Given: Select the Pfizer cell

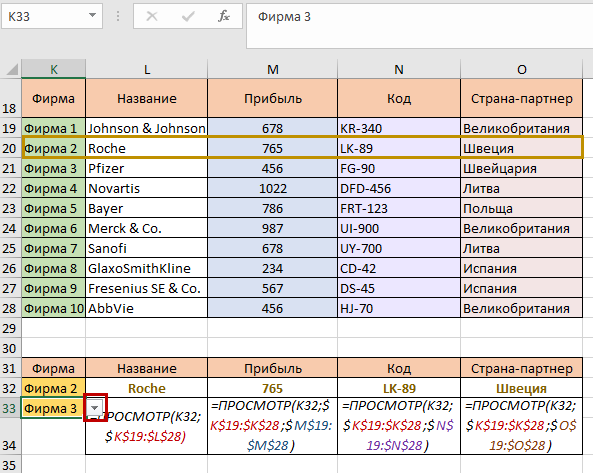Looking at the screenshot, I should pos(147,168).
